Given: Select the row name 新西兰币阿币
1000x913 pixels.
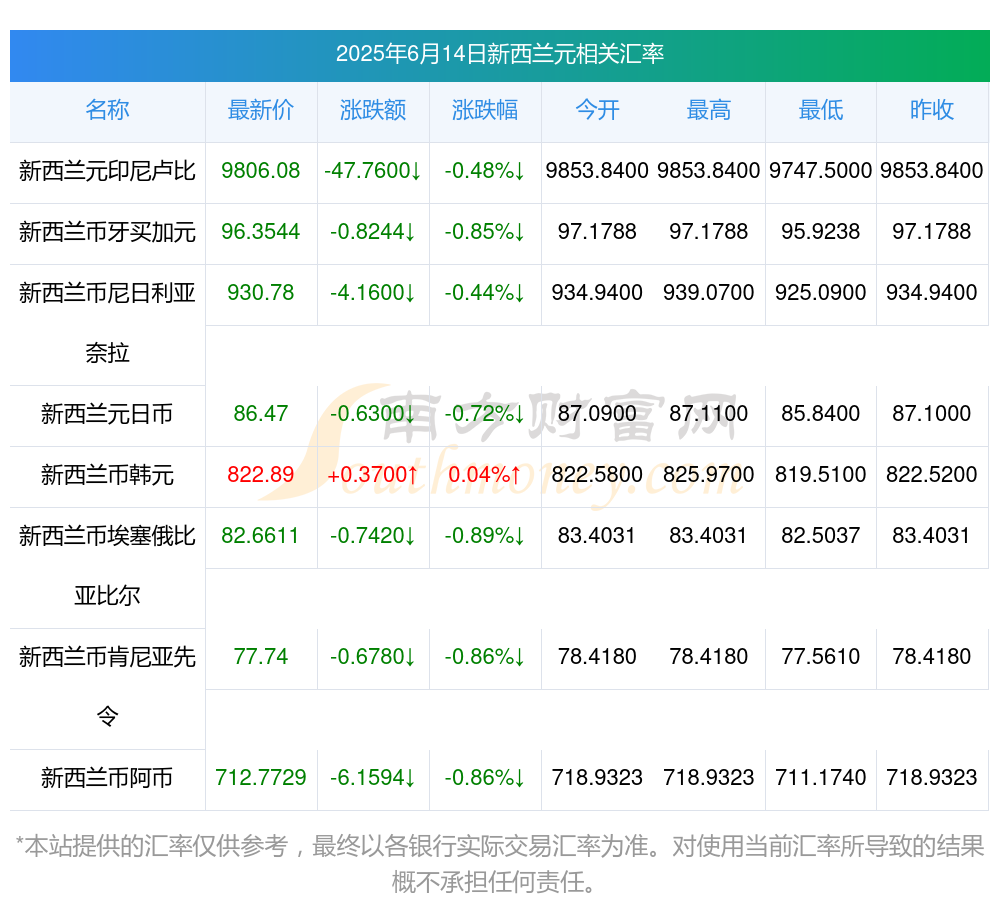Looking at the screenshot, I should click(107, 778).
